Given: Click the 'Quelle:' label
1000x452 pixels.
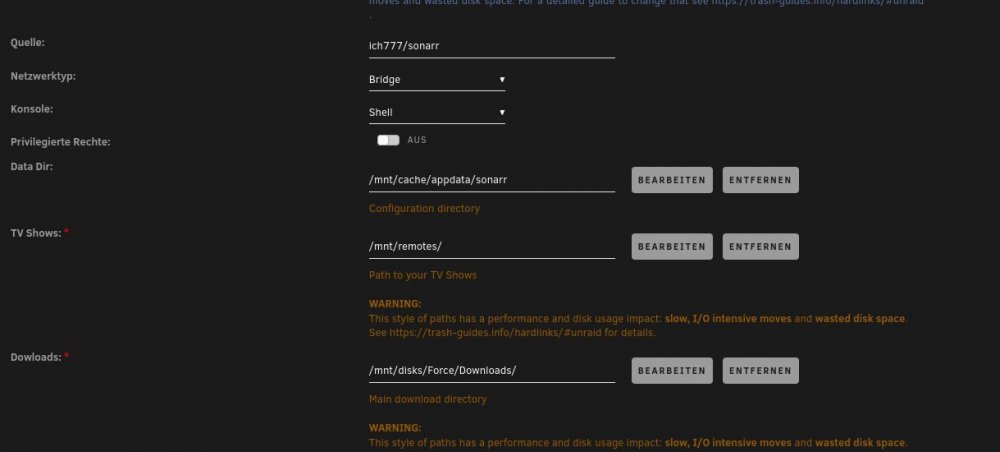Looking at the screenshot, I should (x=27, y=43).
